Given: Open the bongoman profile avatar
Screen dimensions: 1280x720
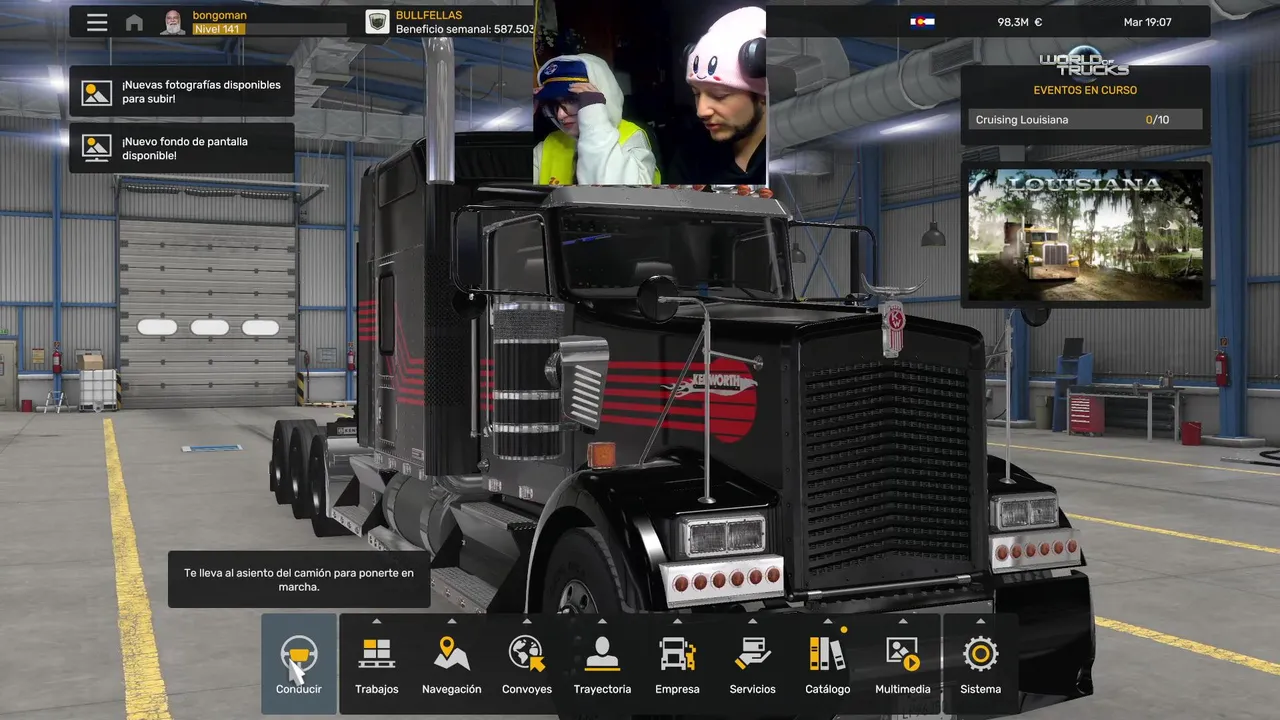Looking at the screenshot, I should (x=173, y=22).
